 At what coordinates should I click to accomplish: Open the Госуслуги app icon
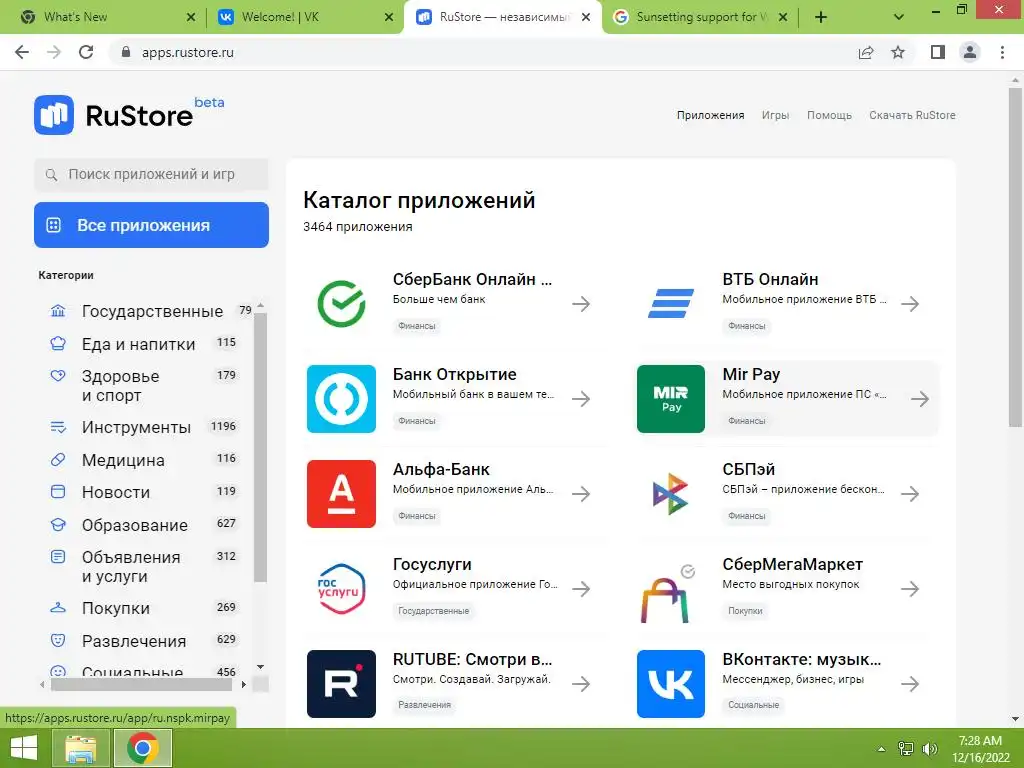[x=341, y=588]
